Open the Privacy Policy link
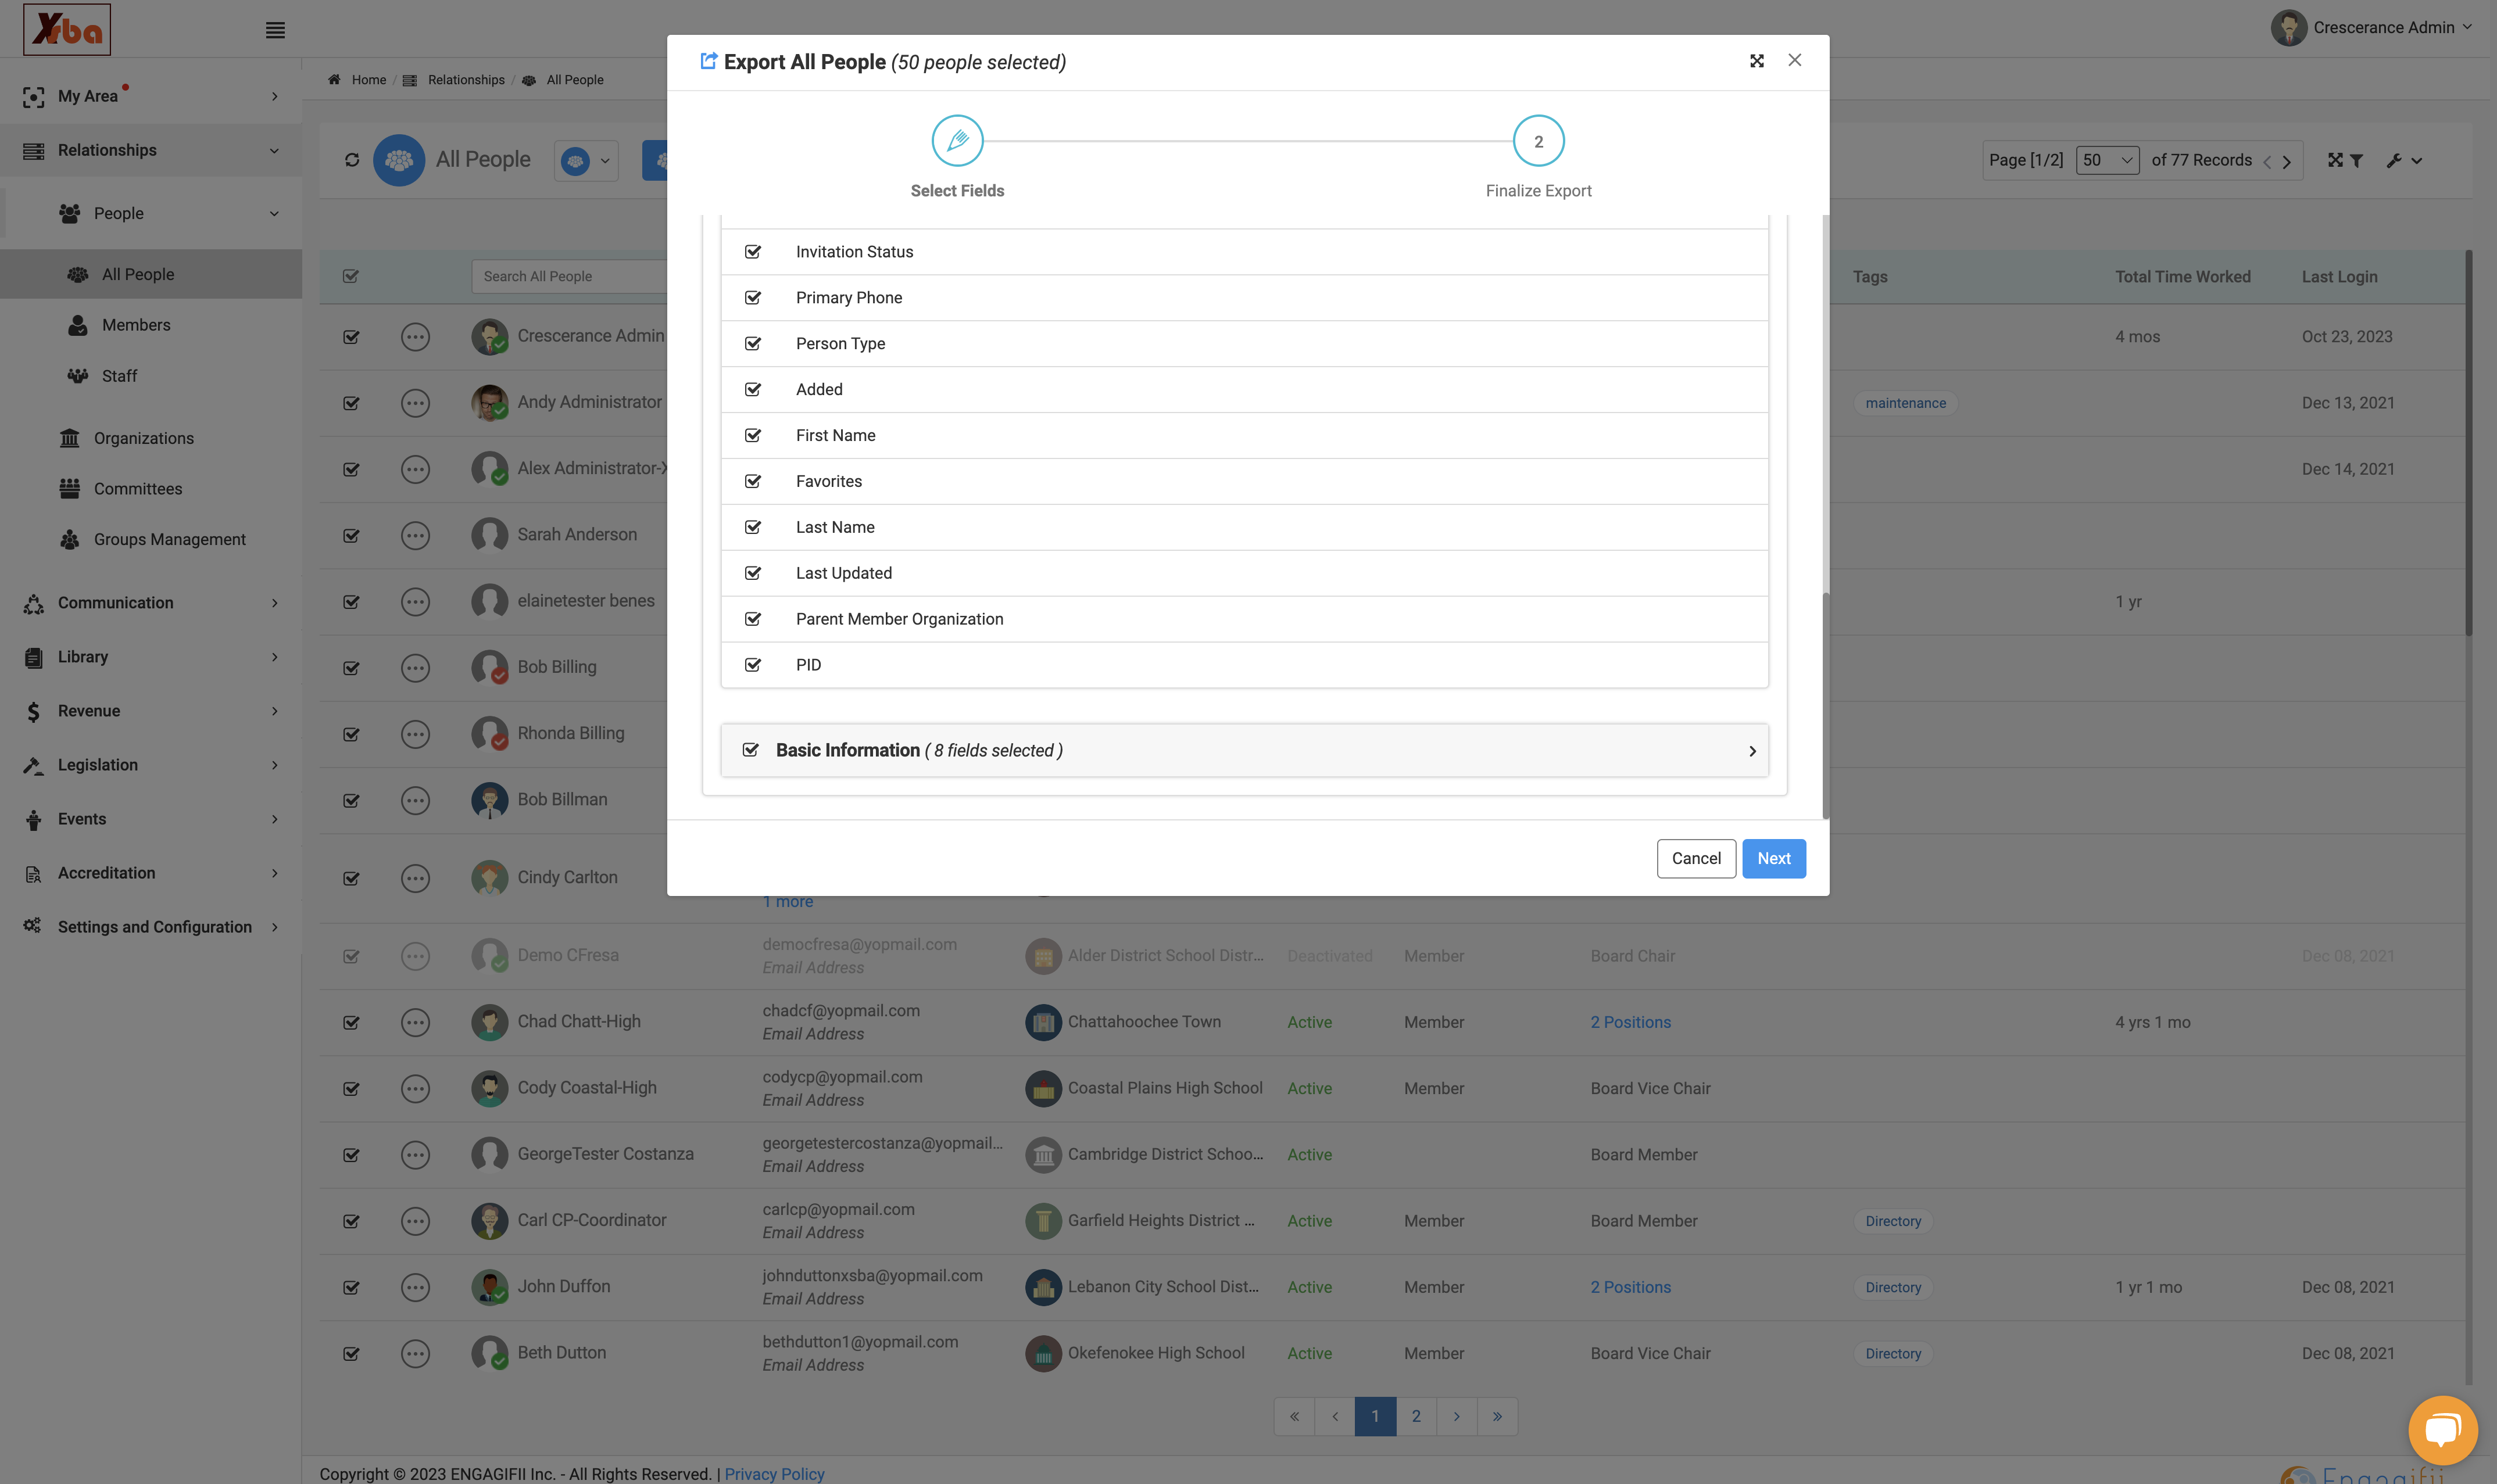Viewport: 2497px width, 1484px height. (774, 1474)
